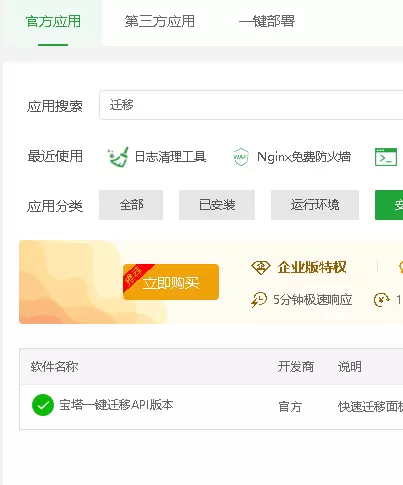Open recently used 日志清理工具 link
The image size is (403, 485).
coord(170,157)
